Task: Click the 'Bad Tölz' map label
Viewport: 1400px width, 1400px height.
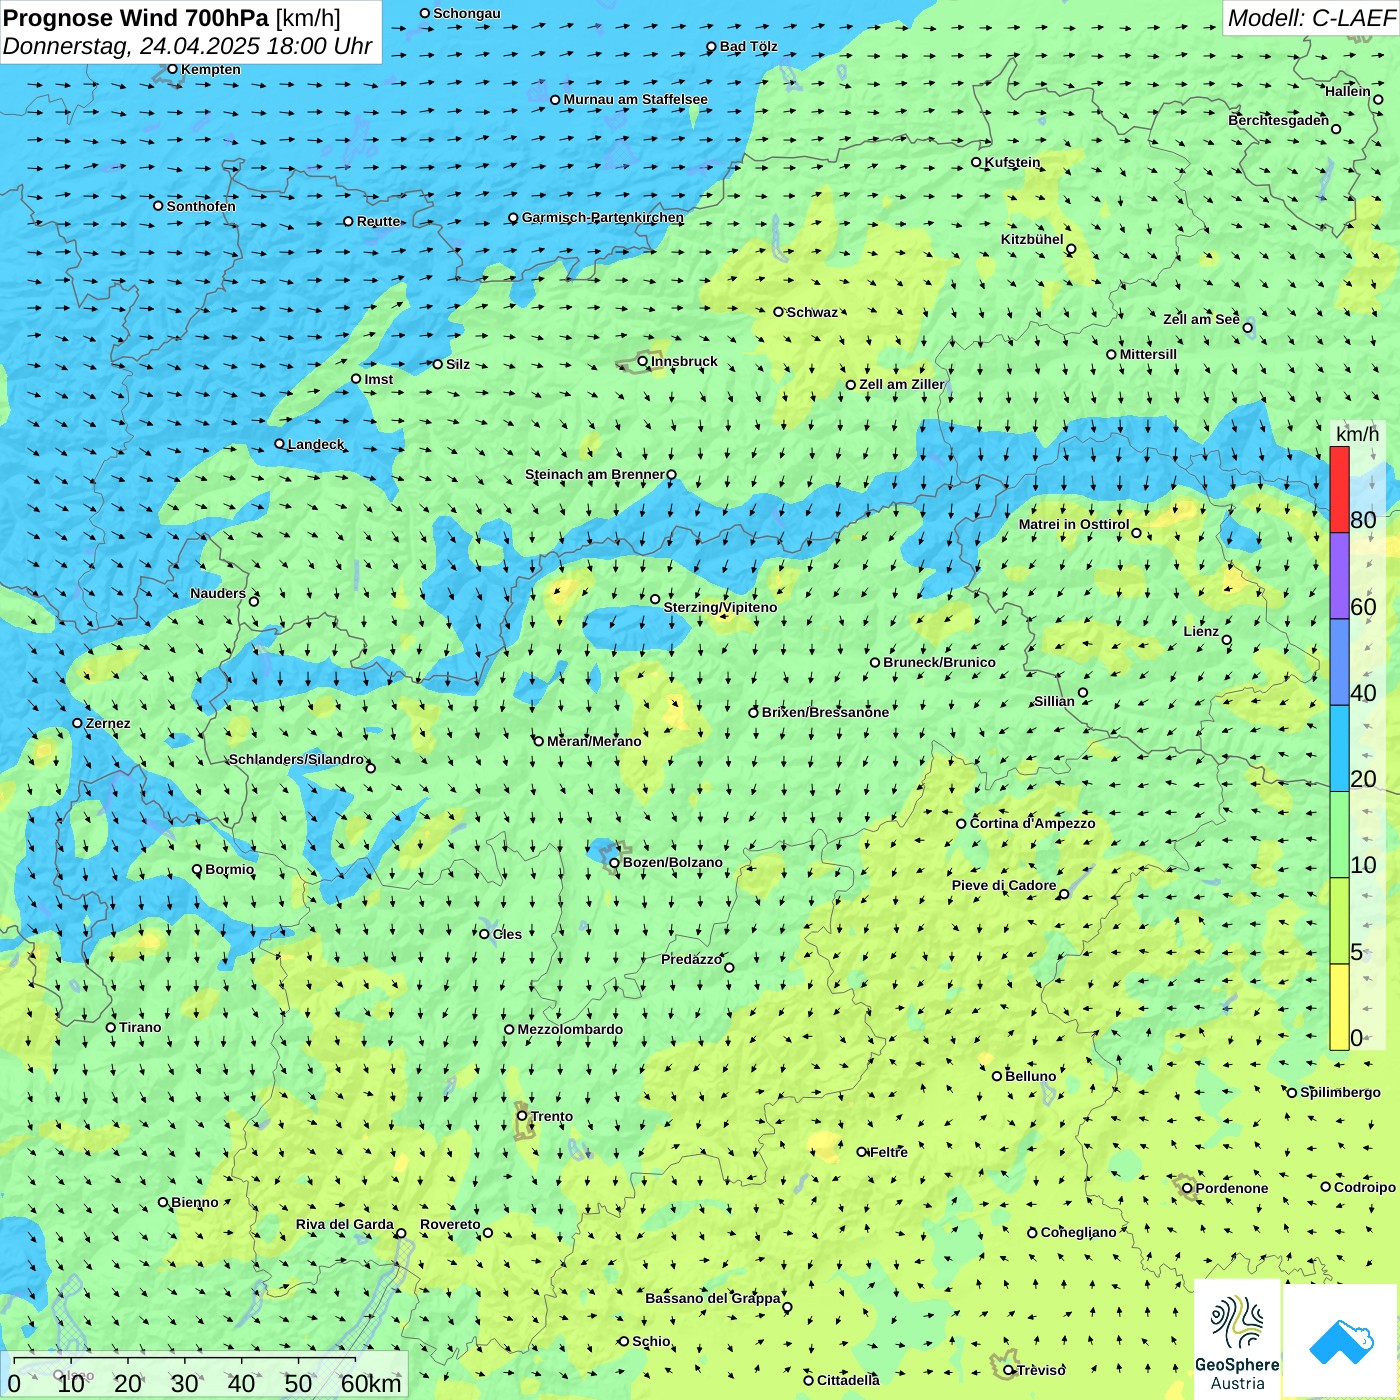Action: pos(749,46)
